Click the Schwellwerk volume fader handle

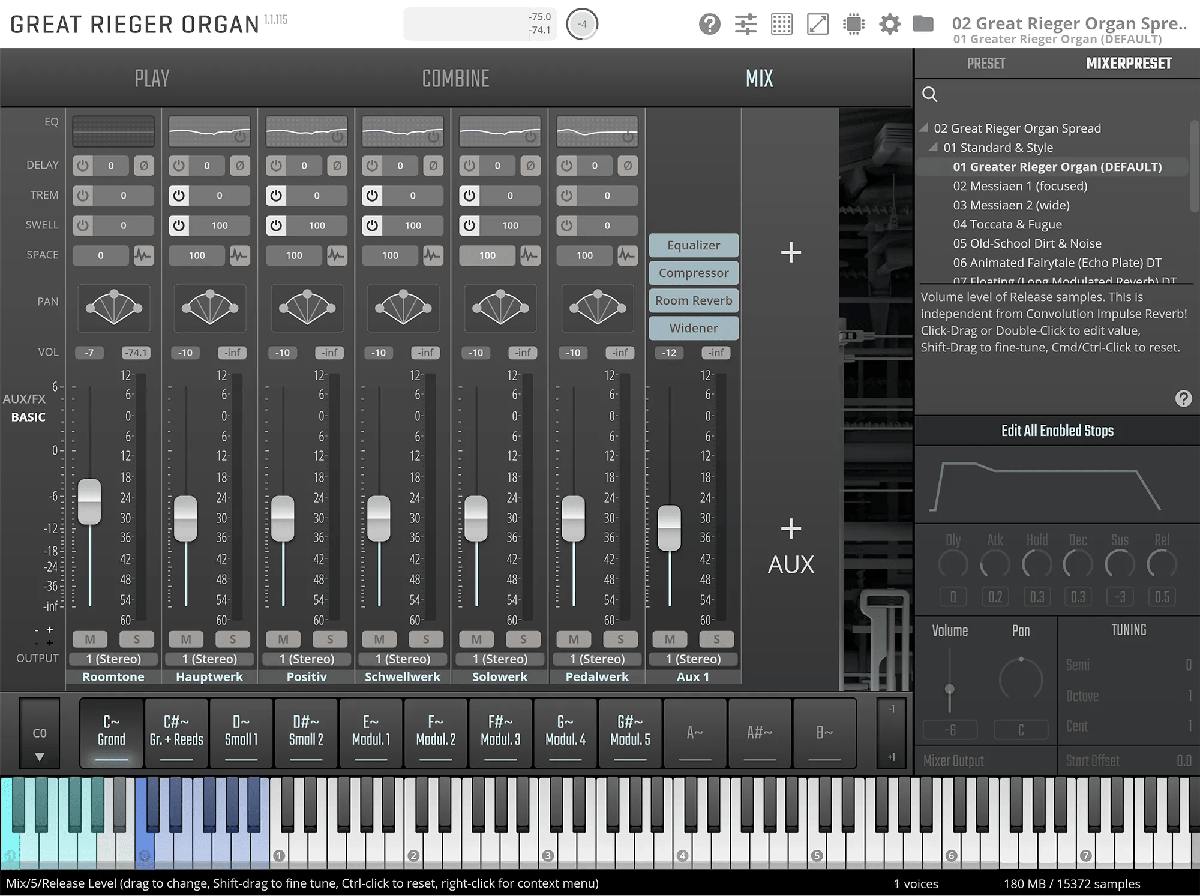pyautogui.click(x=379, y=518)
